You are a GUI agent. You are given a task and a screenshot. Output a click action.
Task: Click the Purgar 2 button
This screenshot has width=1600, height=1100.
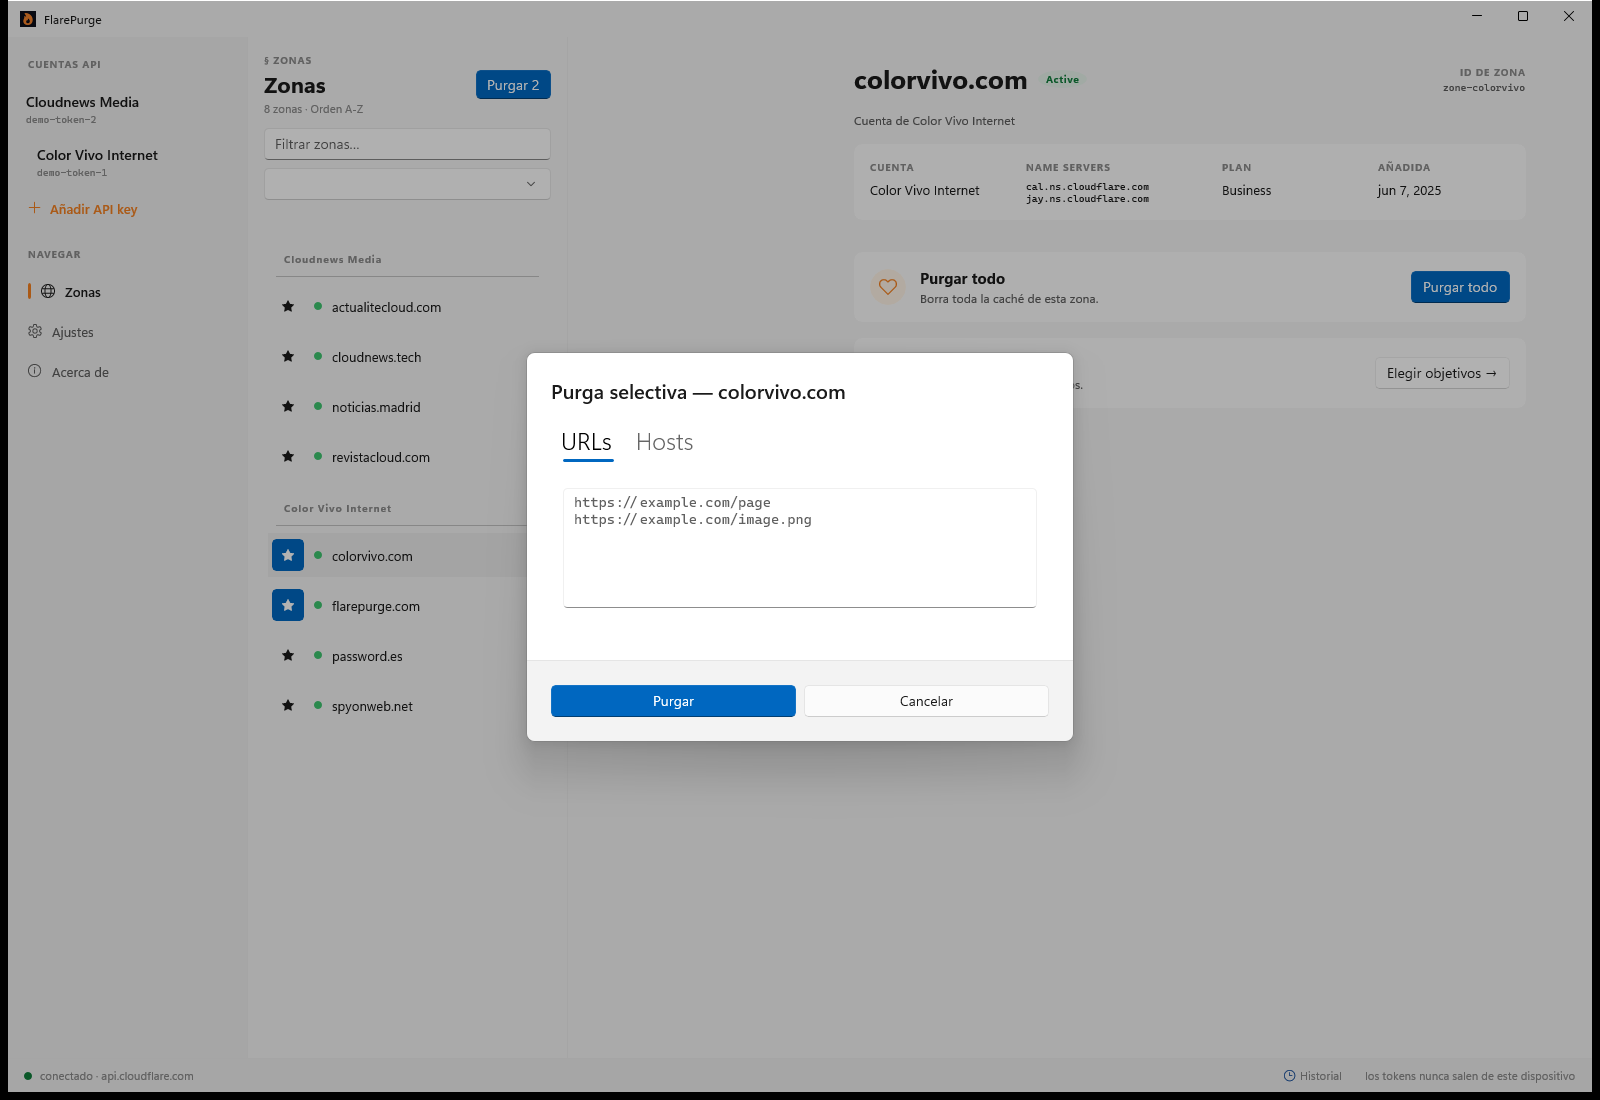coord(513,85)
